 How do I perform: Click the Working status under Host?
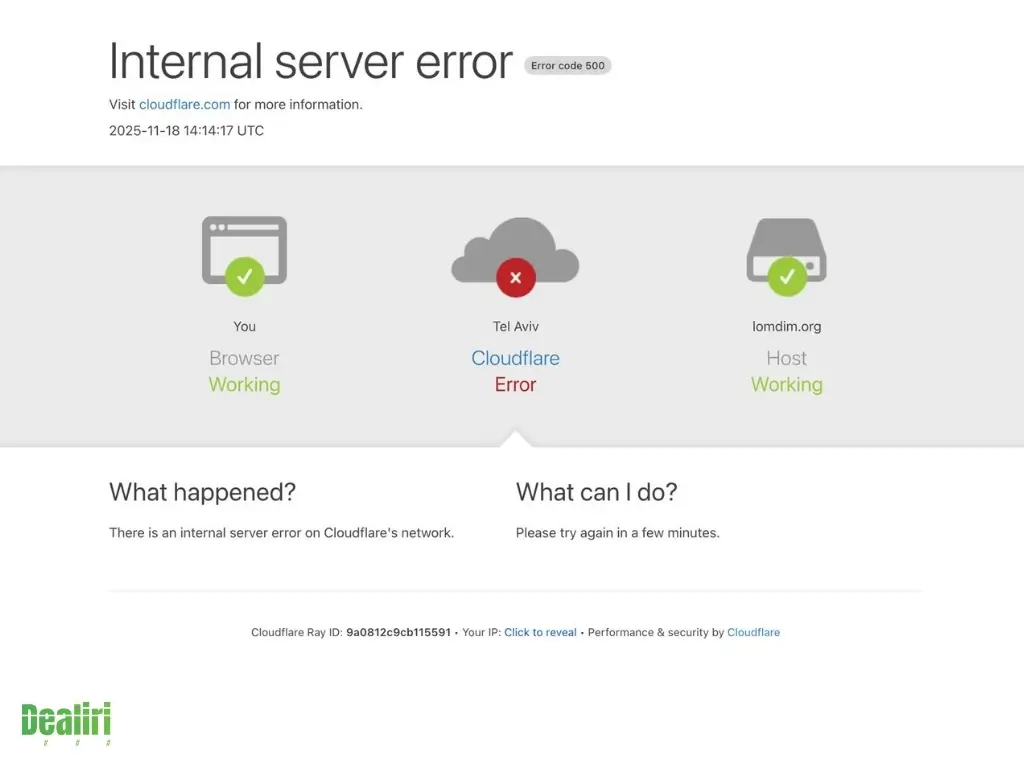[786, 385]
